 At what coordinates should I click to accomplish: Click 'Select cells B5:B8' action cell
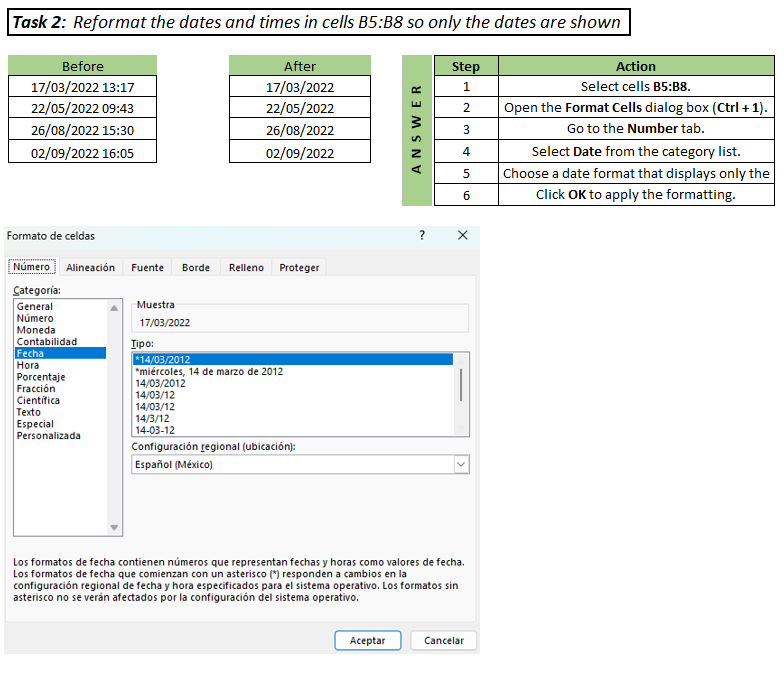[636, 86]
